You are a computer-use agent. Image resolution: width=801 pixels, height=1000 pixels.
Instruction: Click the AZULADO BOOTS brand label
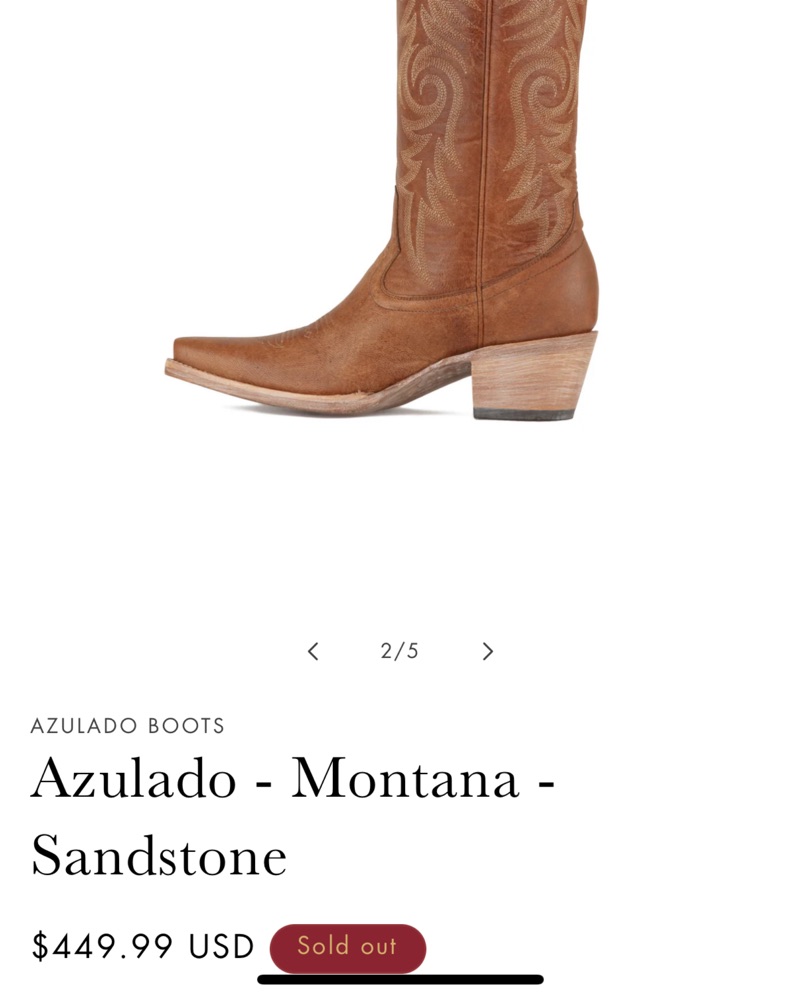(128, 726)
